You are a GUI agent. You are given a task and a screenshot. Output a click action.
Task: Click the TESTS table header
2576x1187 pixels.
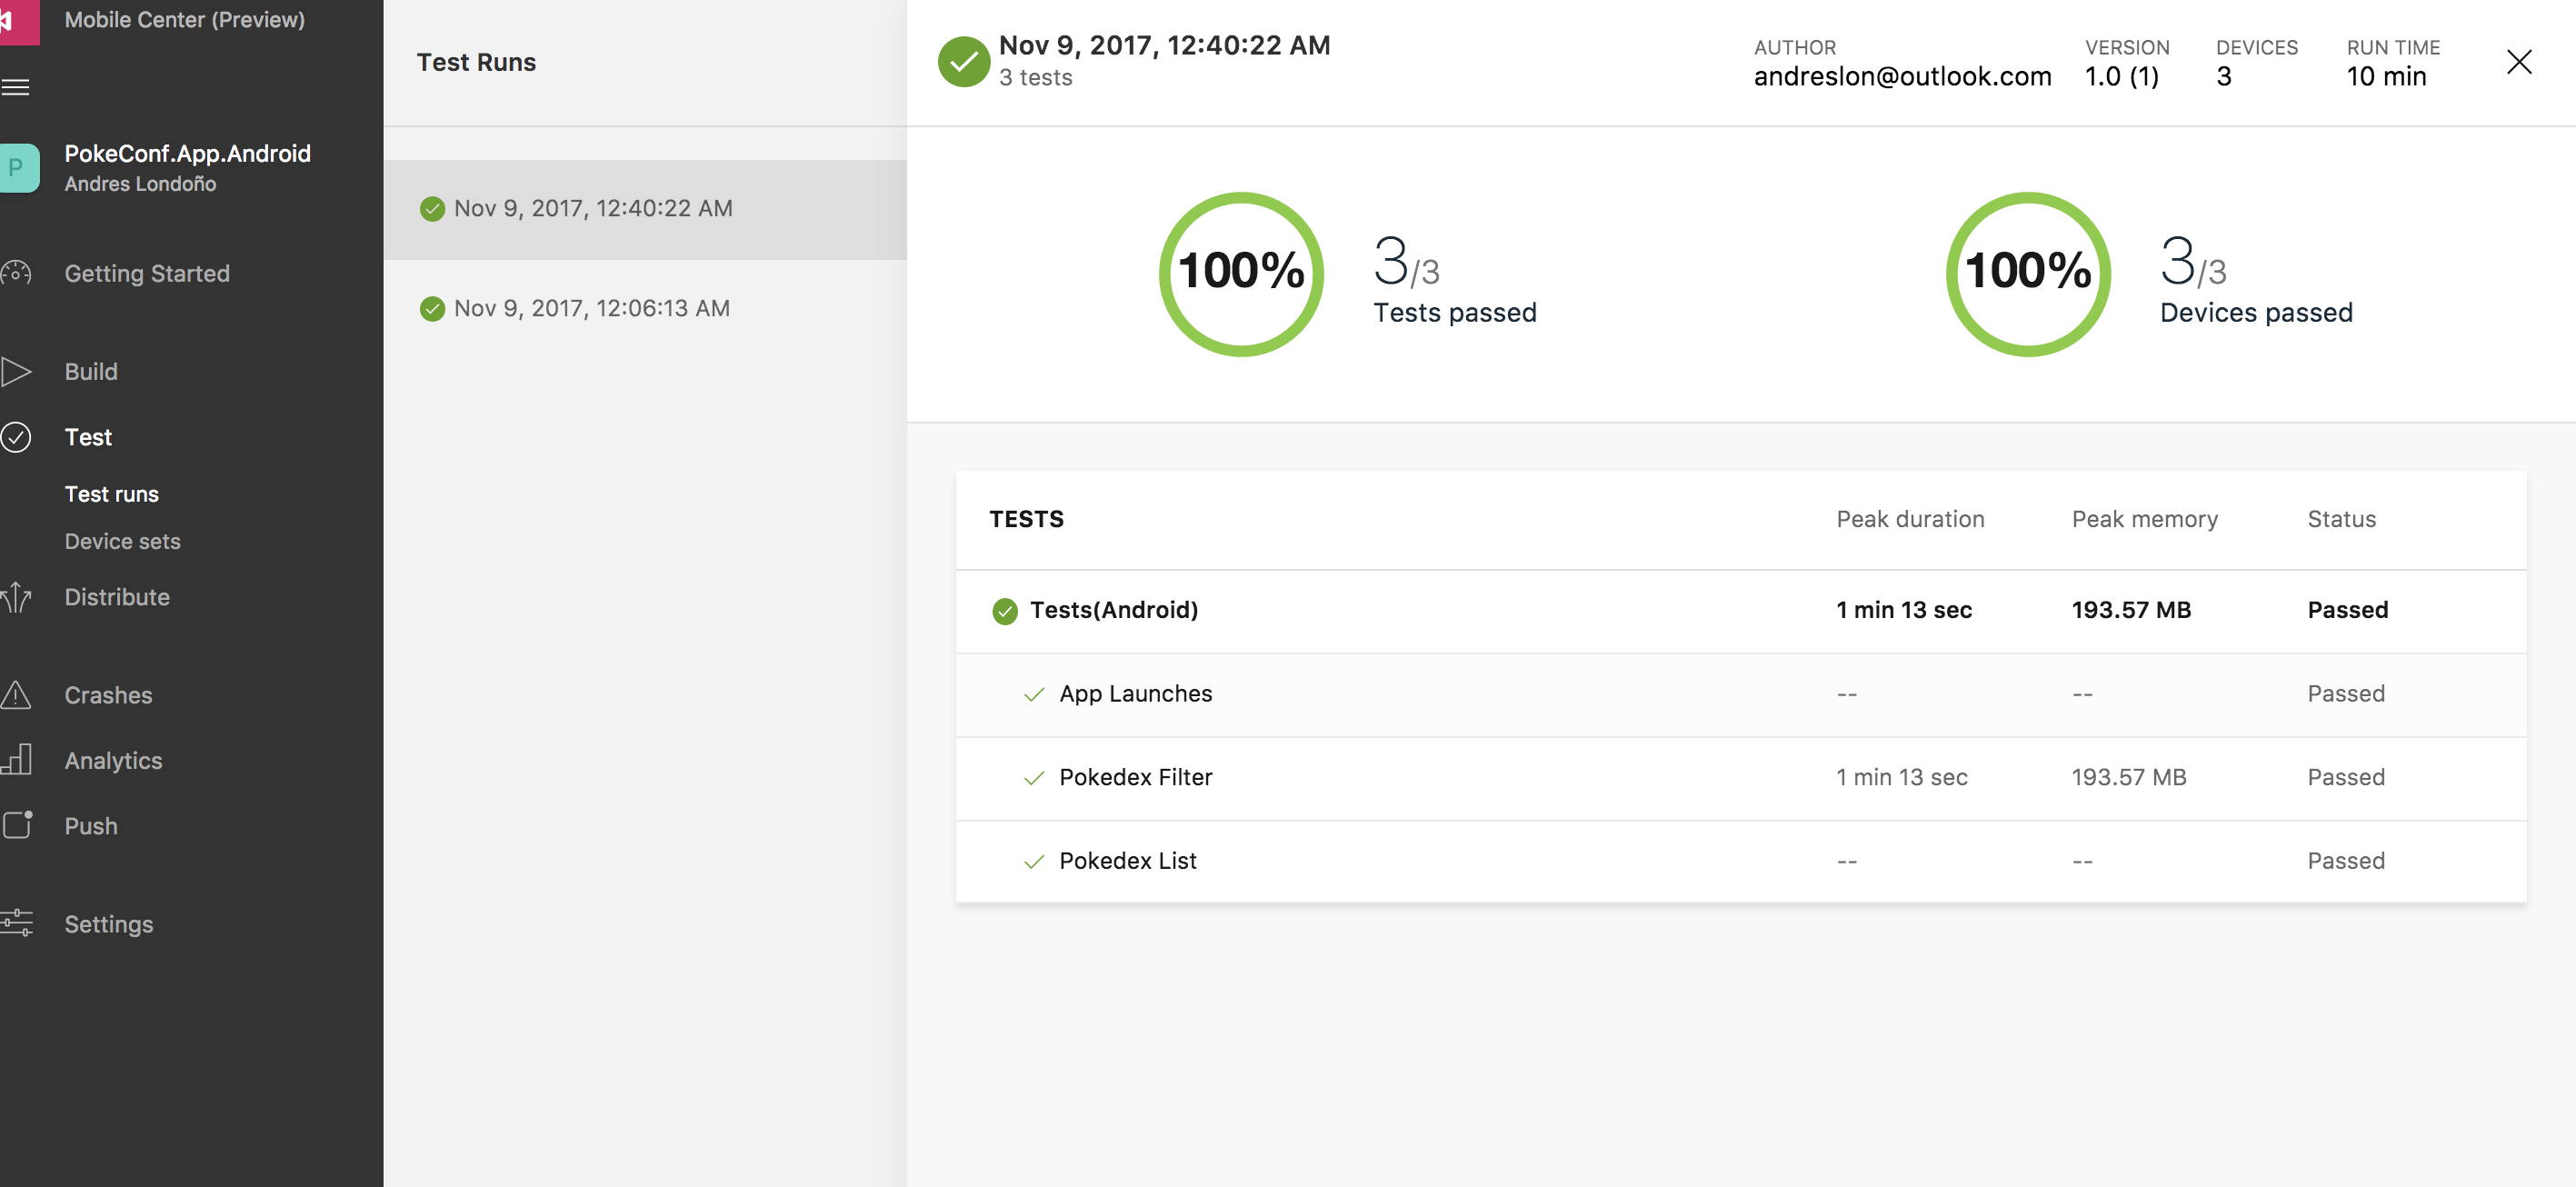1026,519
